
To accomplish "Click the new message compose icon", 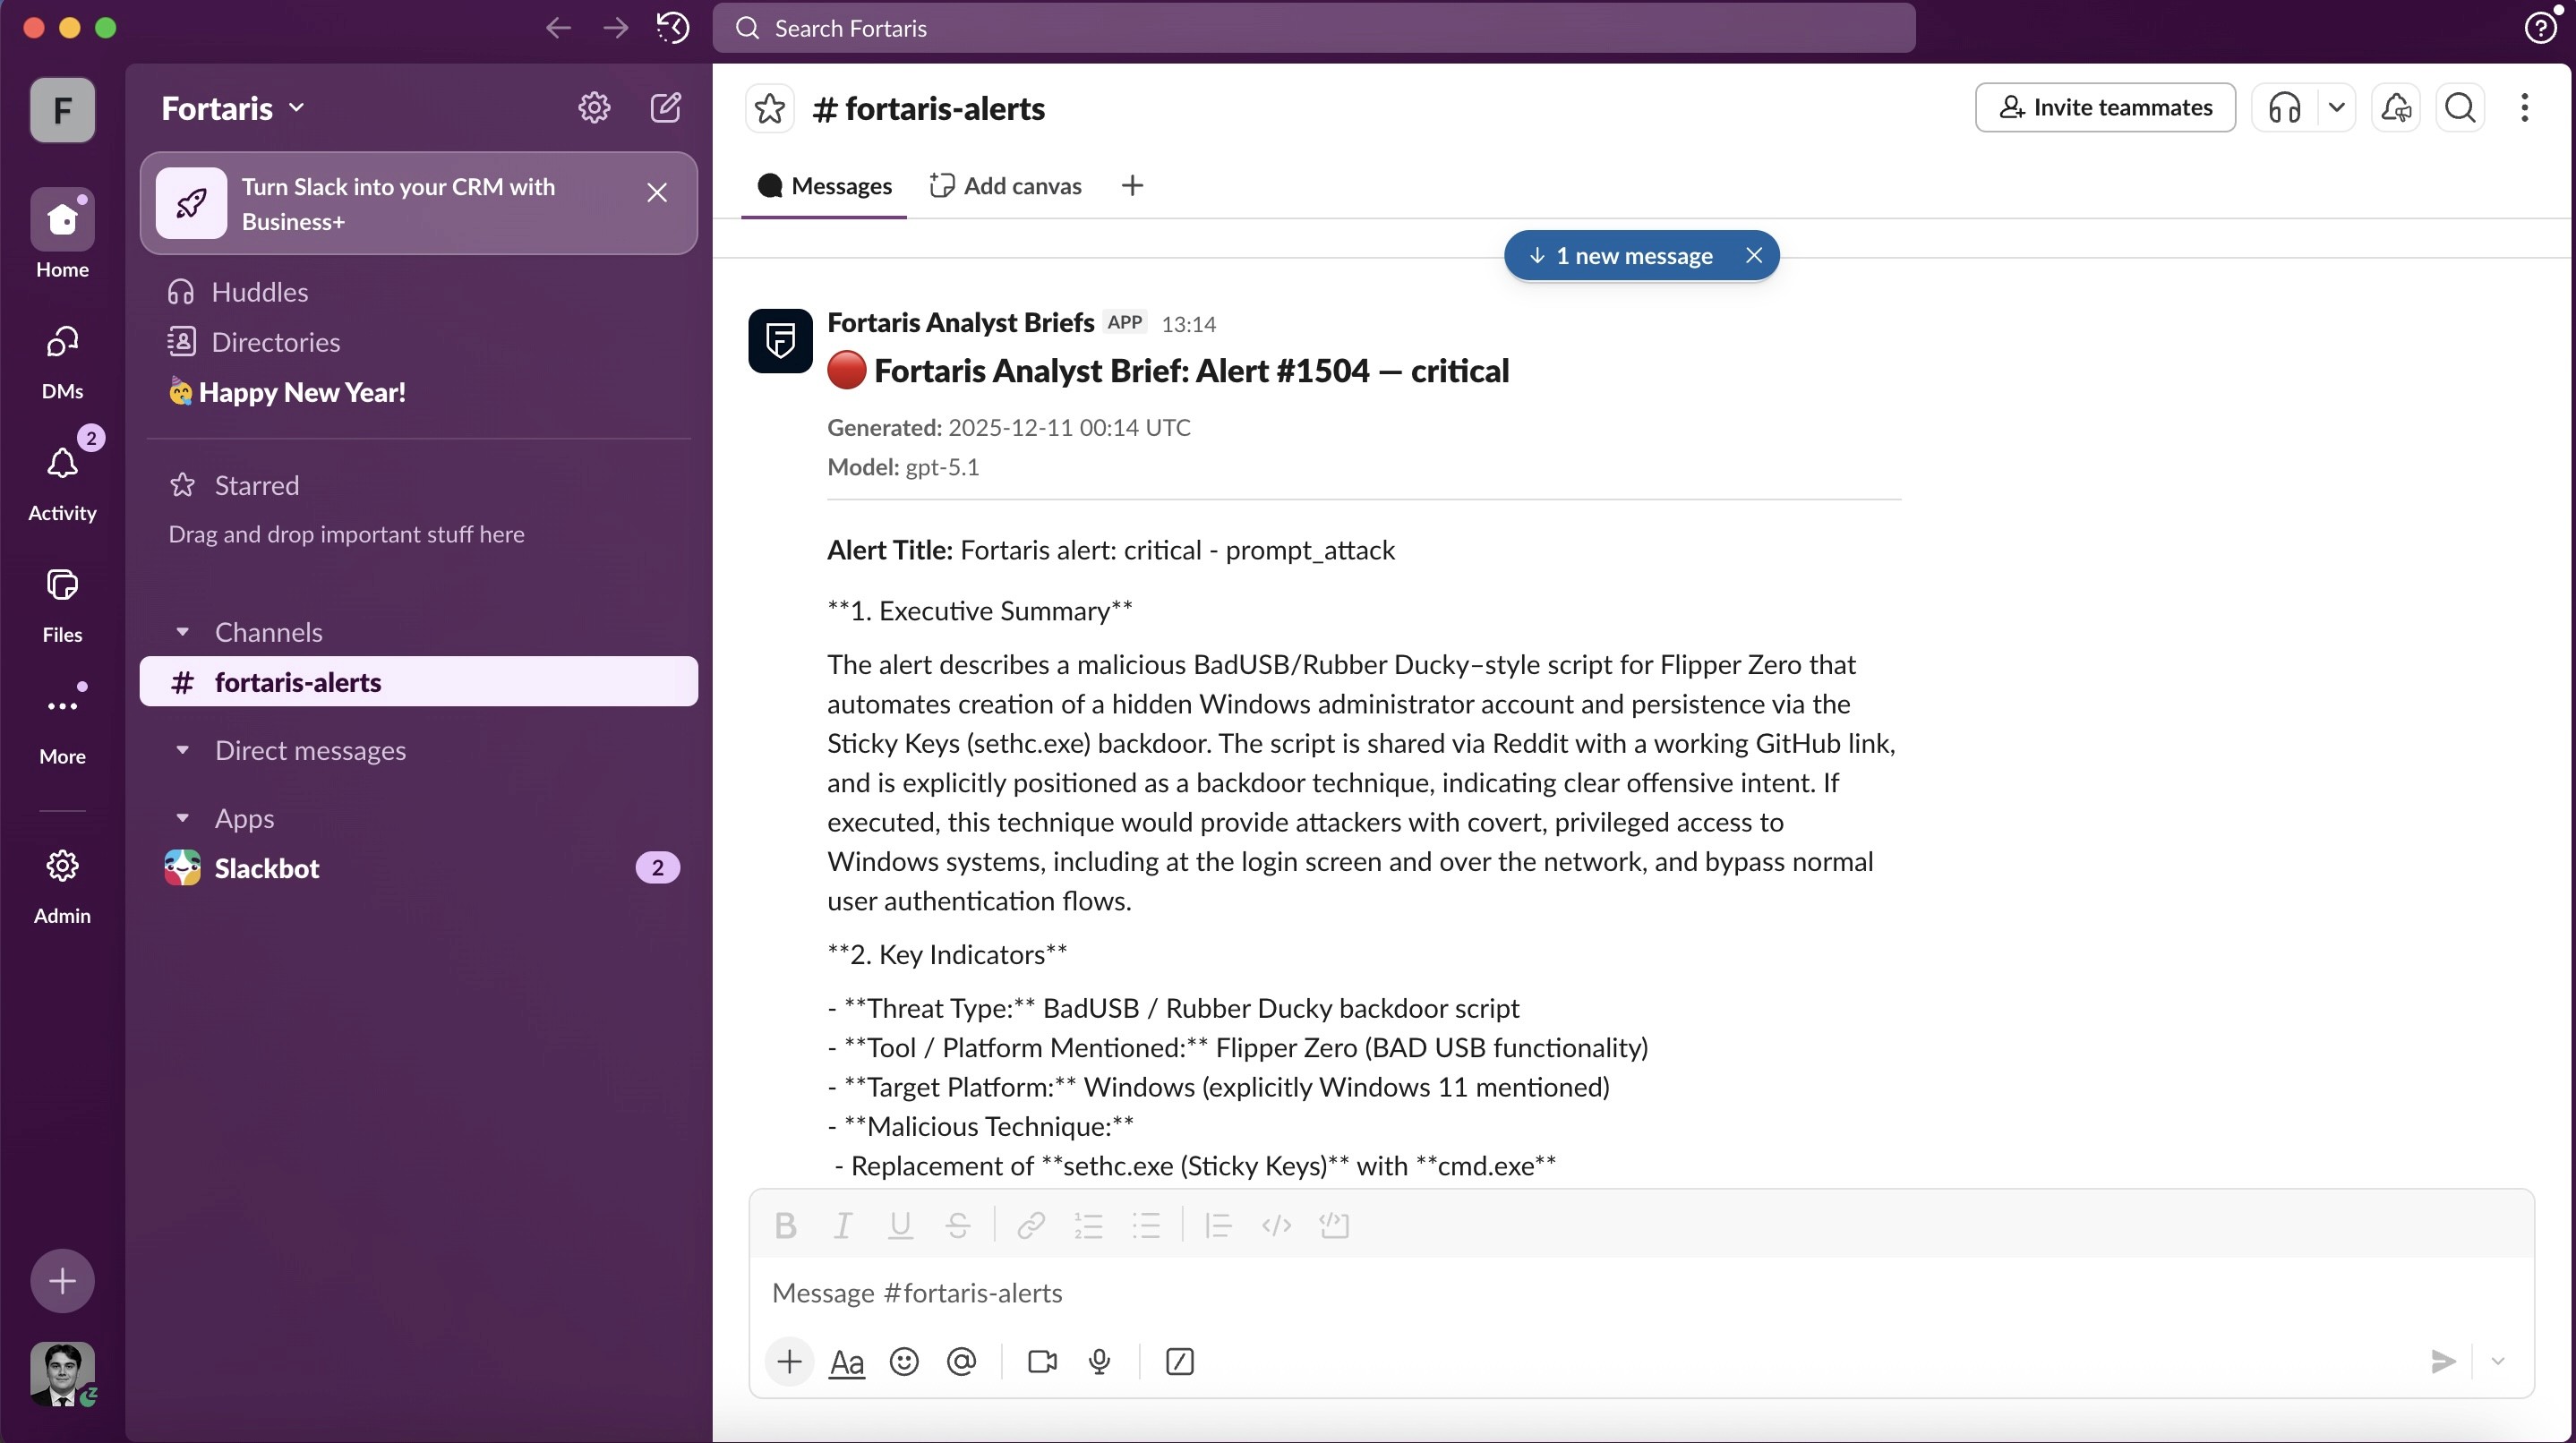I will click(665, 108).
